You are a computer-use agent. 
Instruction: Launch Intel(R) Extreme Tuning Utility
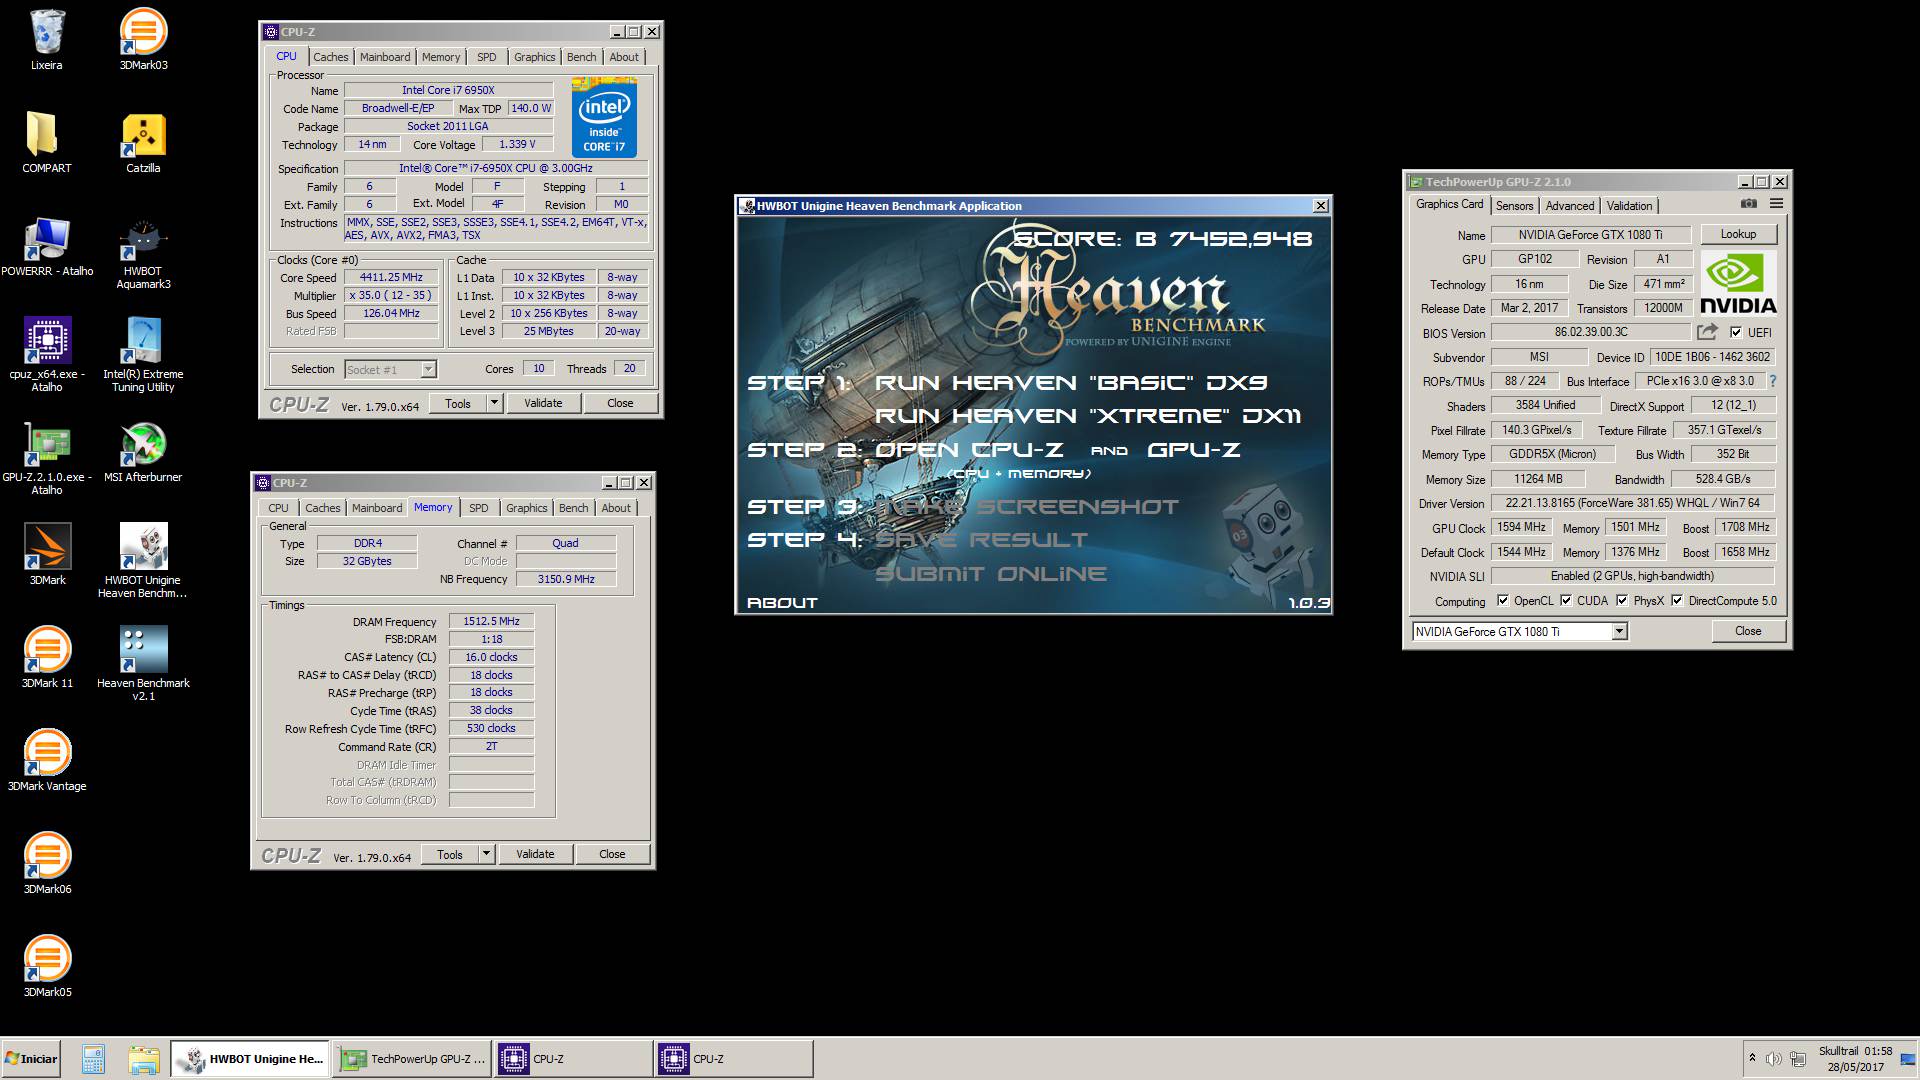tap(143, 356)
